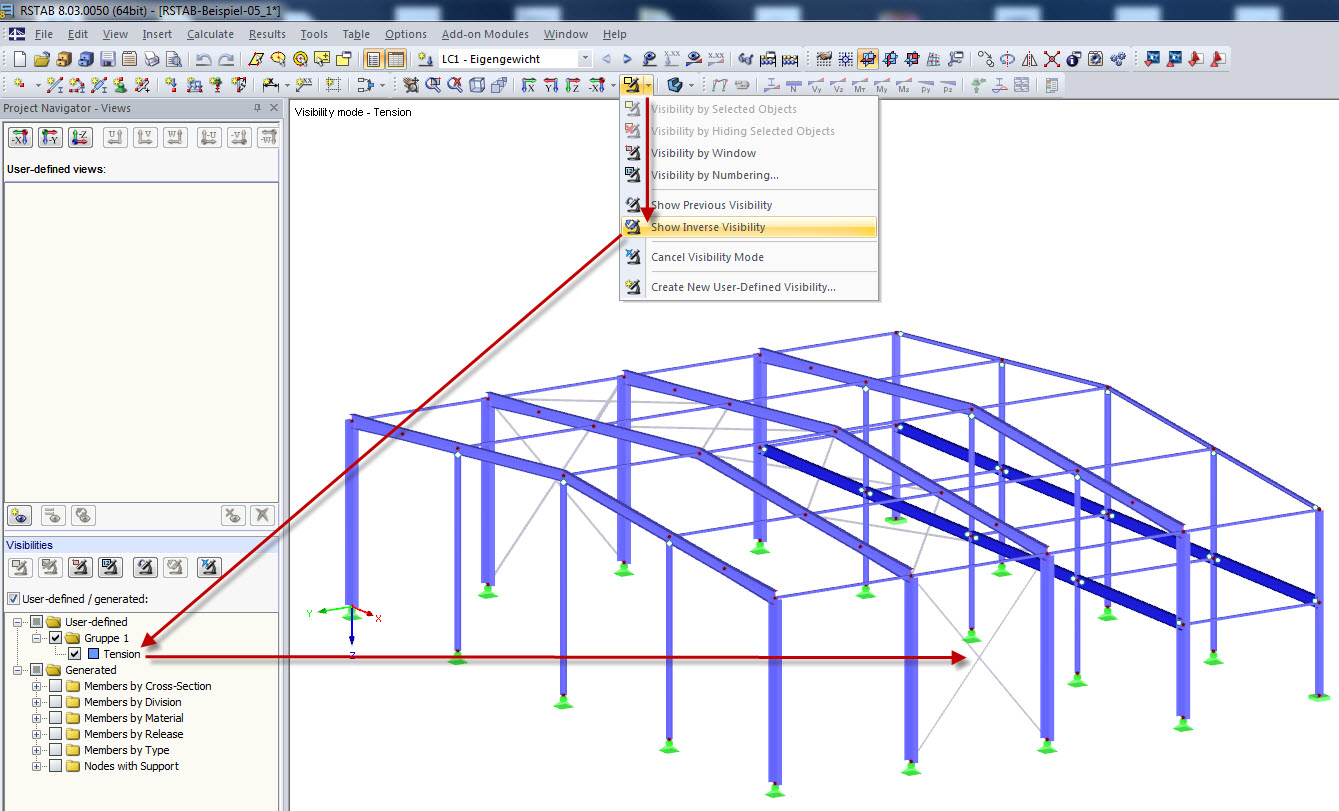Check the Nodes with Support checkbox

(55, 766)
